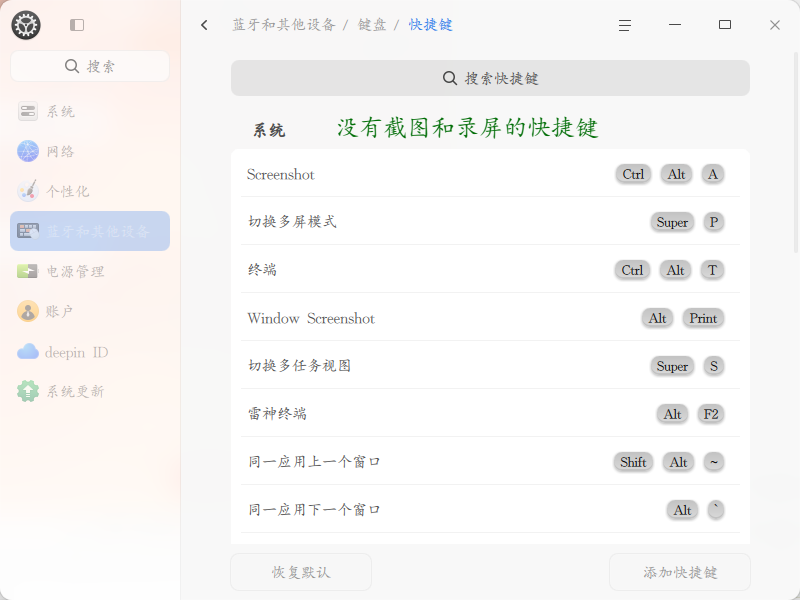Viewport: 800px width, 600px height.
Task: Click the P key badge for 切换多屏模式
Action: [x=714, y=222]
